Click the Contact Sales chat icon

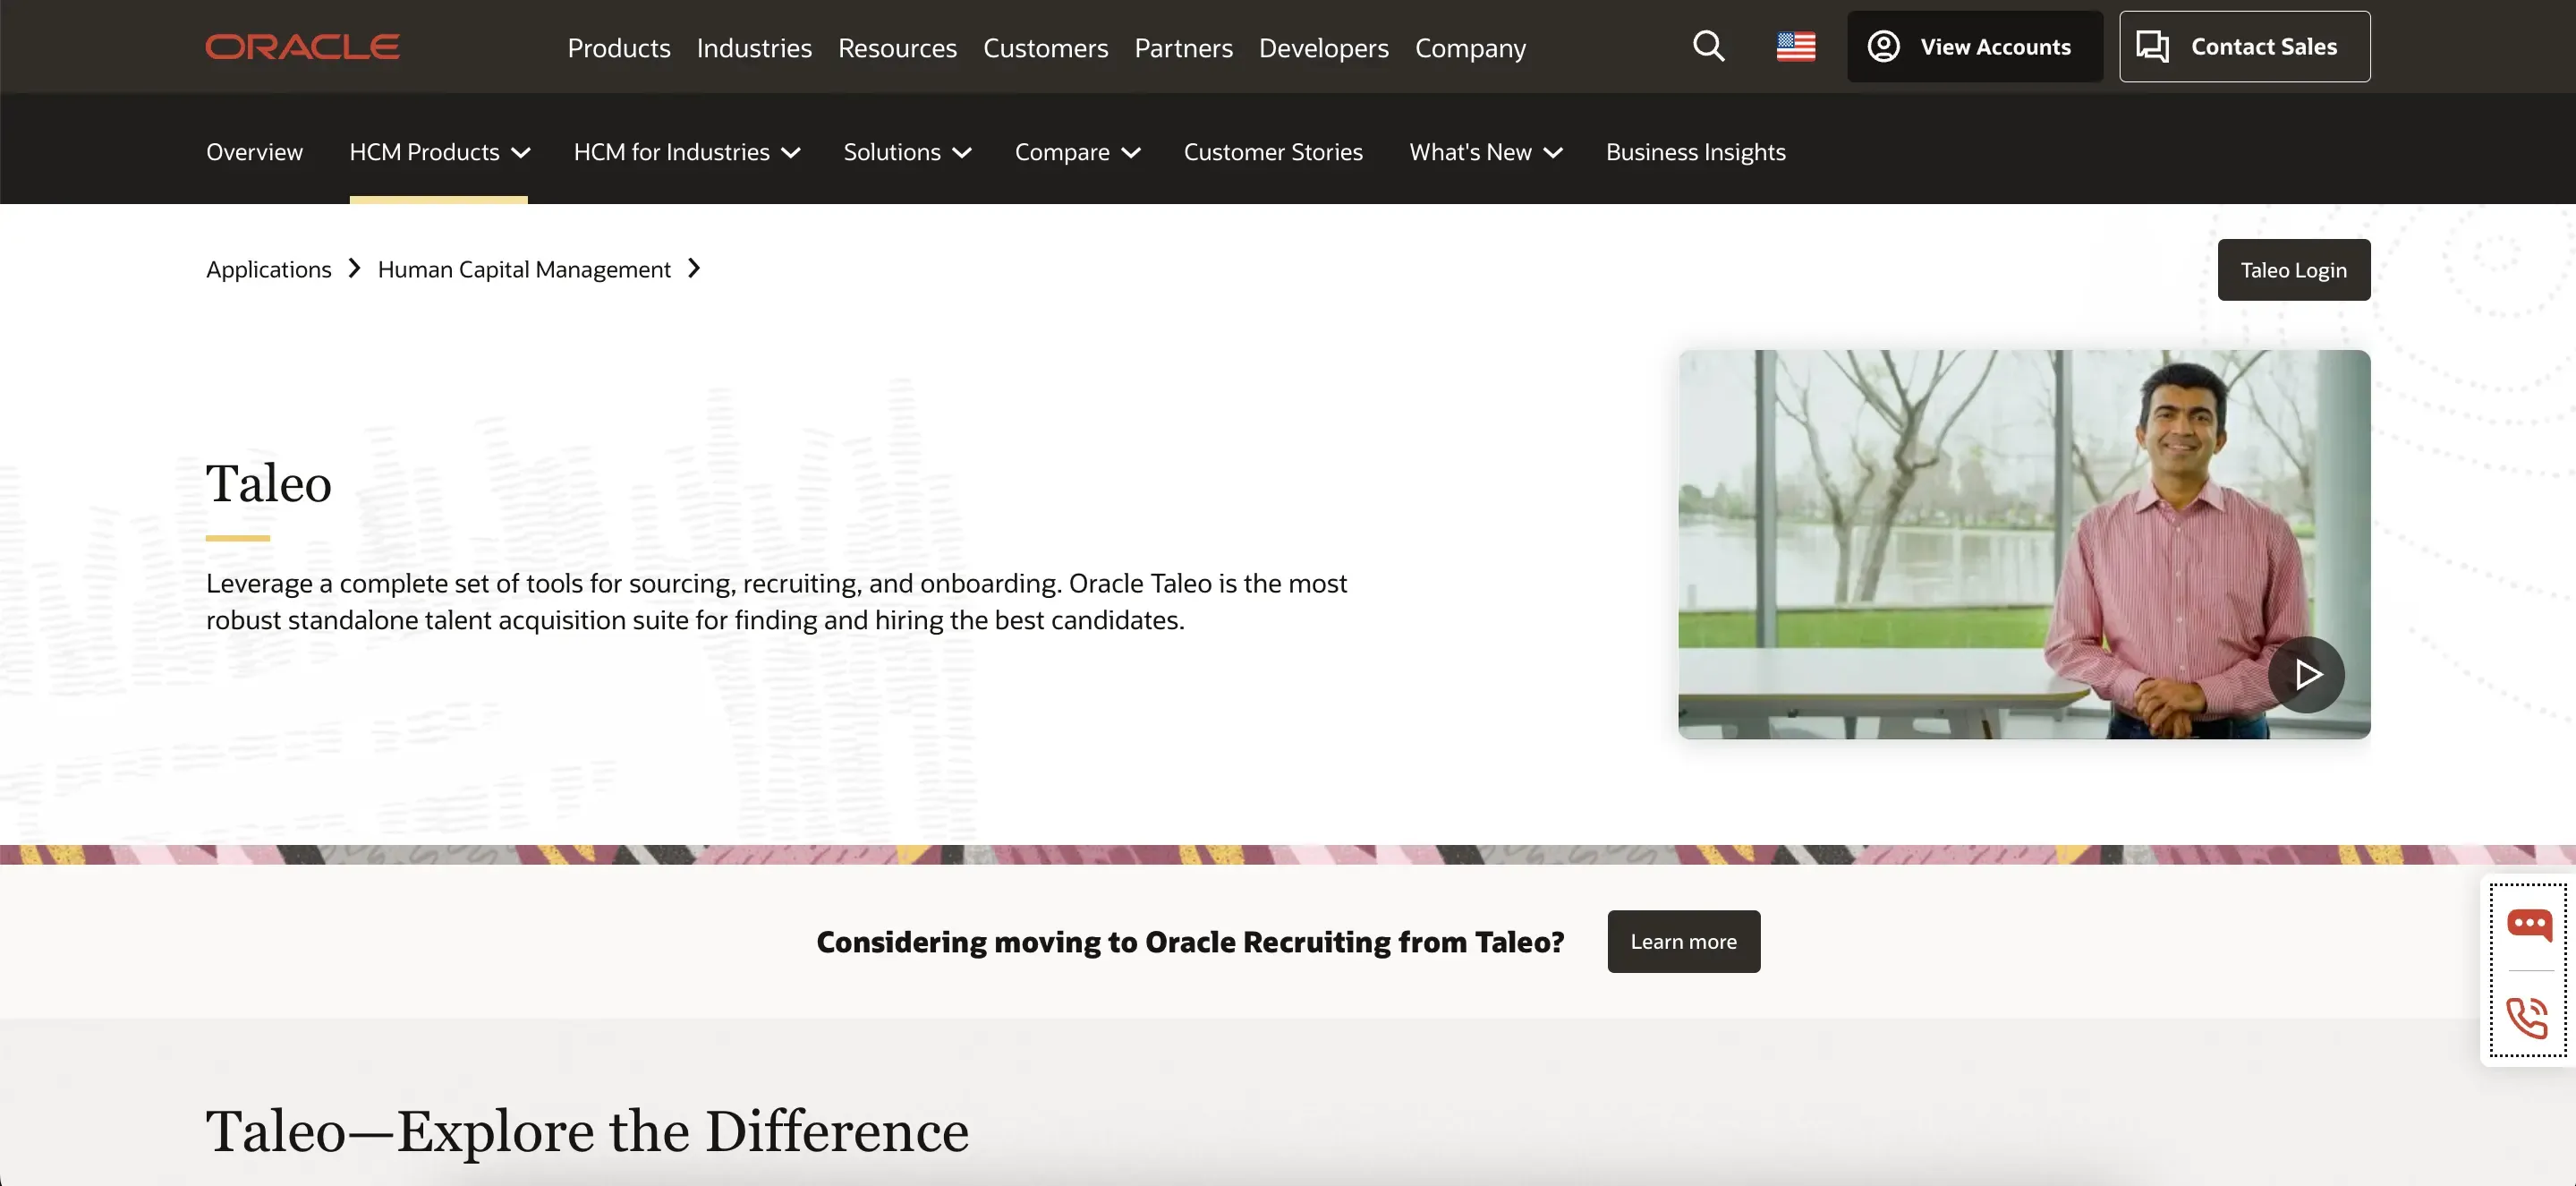pos(2151,46)
